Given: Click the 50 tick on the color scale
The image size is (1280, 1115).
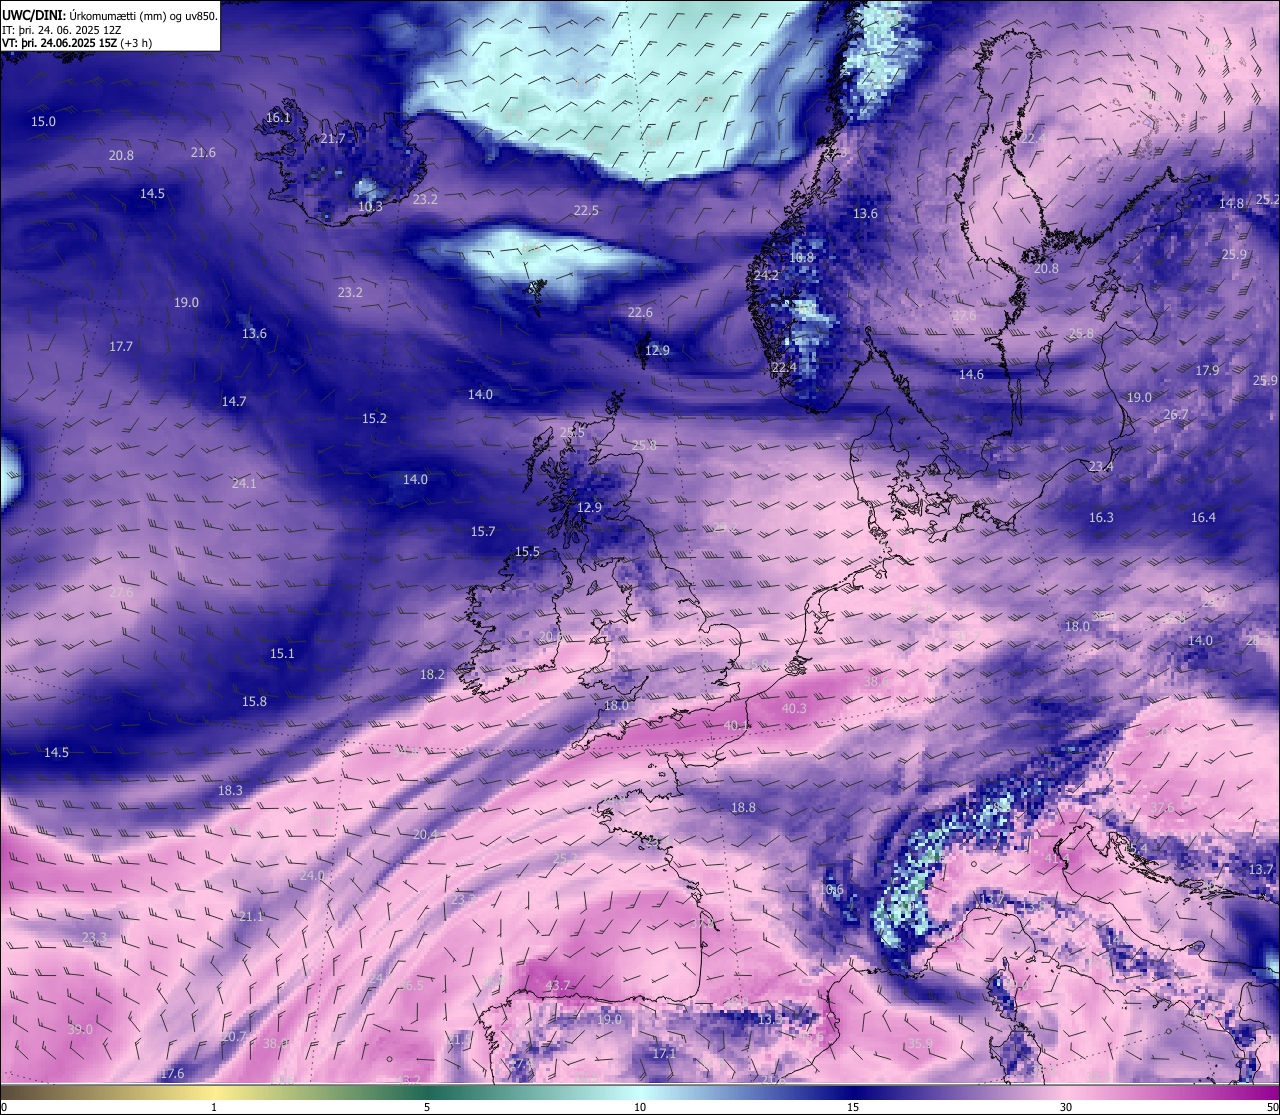Looking at the screenshot, I should [1272, 1107].
